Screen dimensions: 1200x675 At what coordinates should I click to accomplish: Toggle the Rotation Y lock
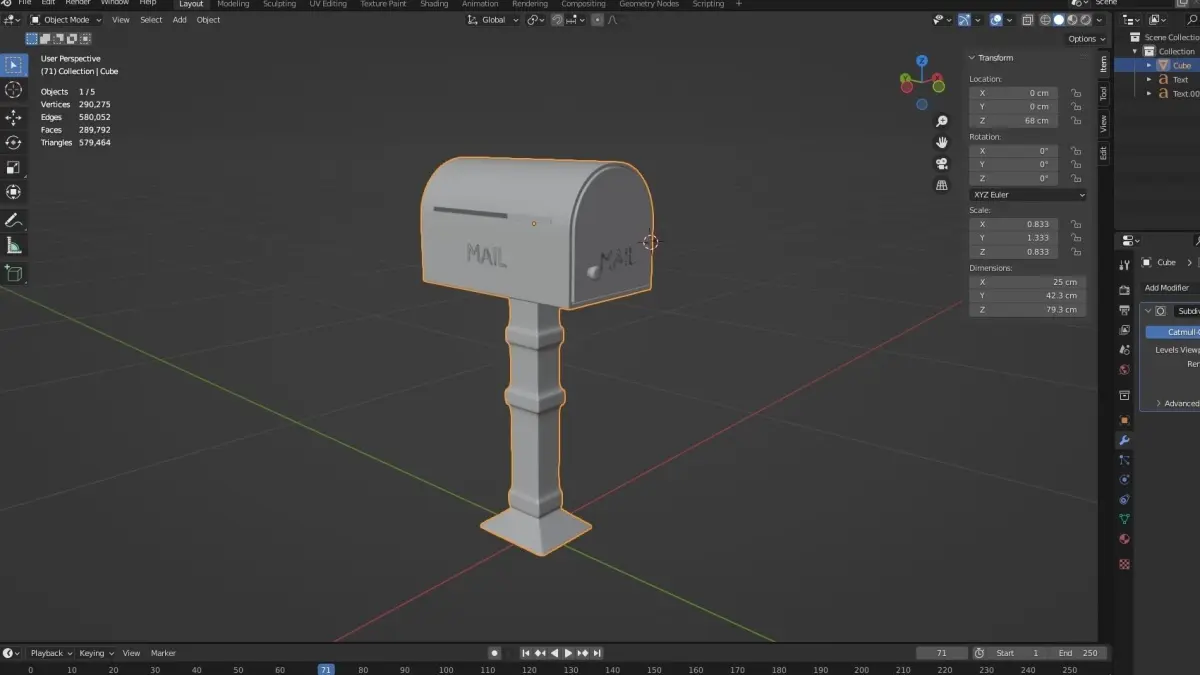point(1076,165)
